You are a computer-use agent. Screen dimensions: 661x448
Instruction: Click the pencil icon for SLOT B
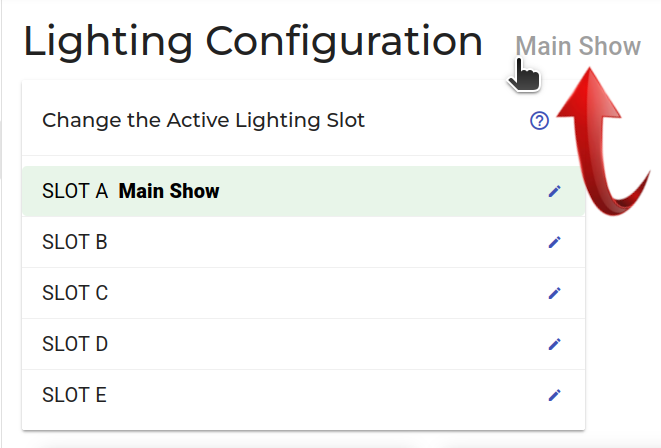point(555,242)
